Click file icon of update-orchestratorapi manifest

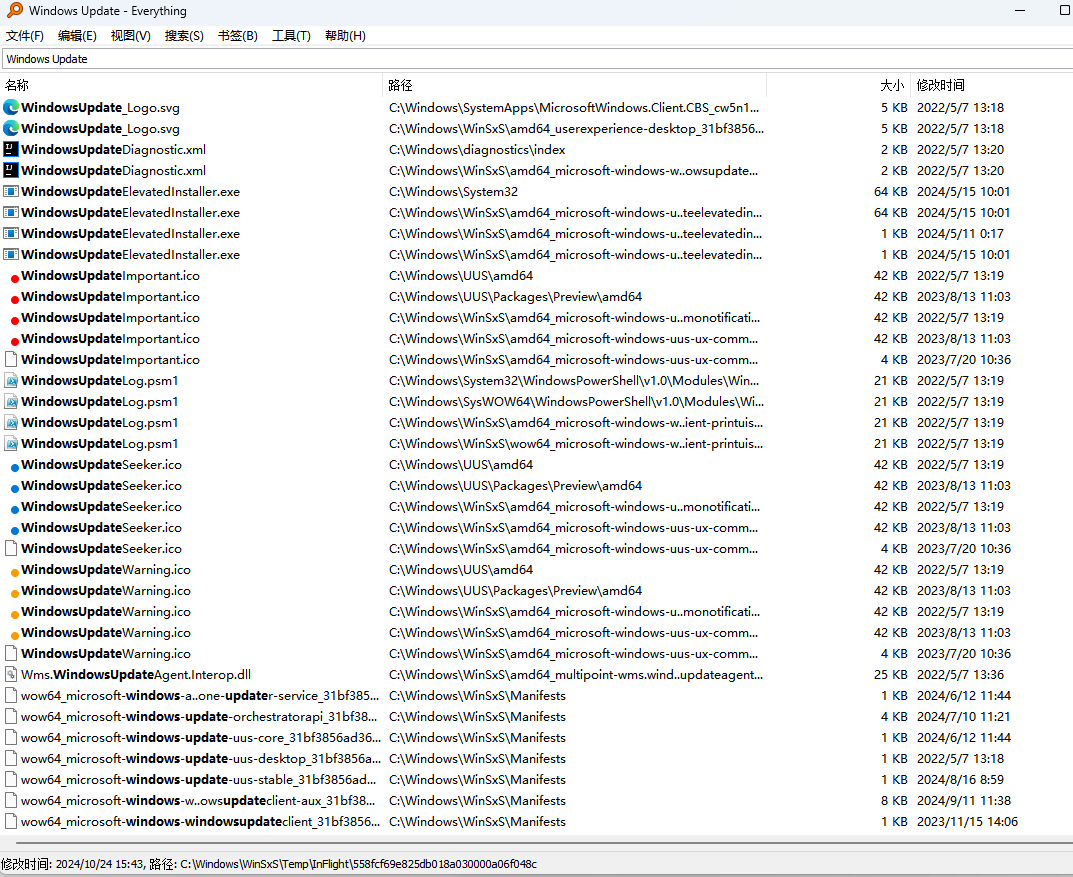(x=11, y=716)
